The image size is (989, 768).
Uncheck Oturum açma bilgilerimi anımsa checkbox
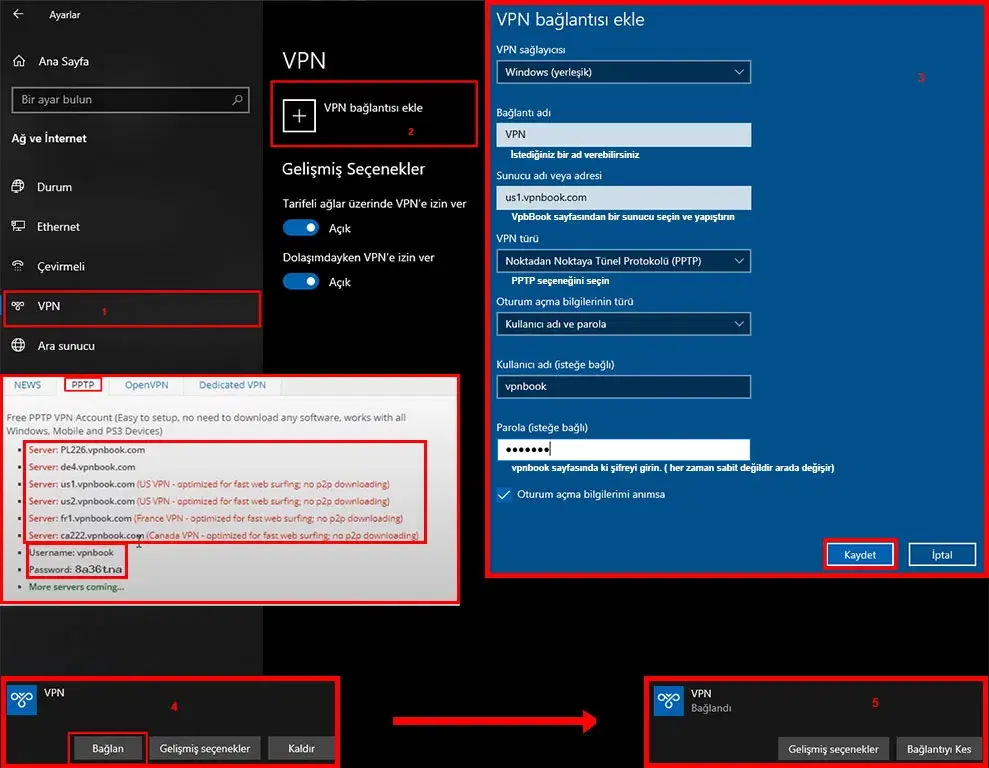(x=503, y=494)
